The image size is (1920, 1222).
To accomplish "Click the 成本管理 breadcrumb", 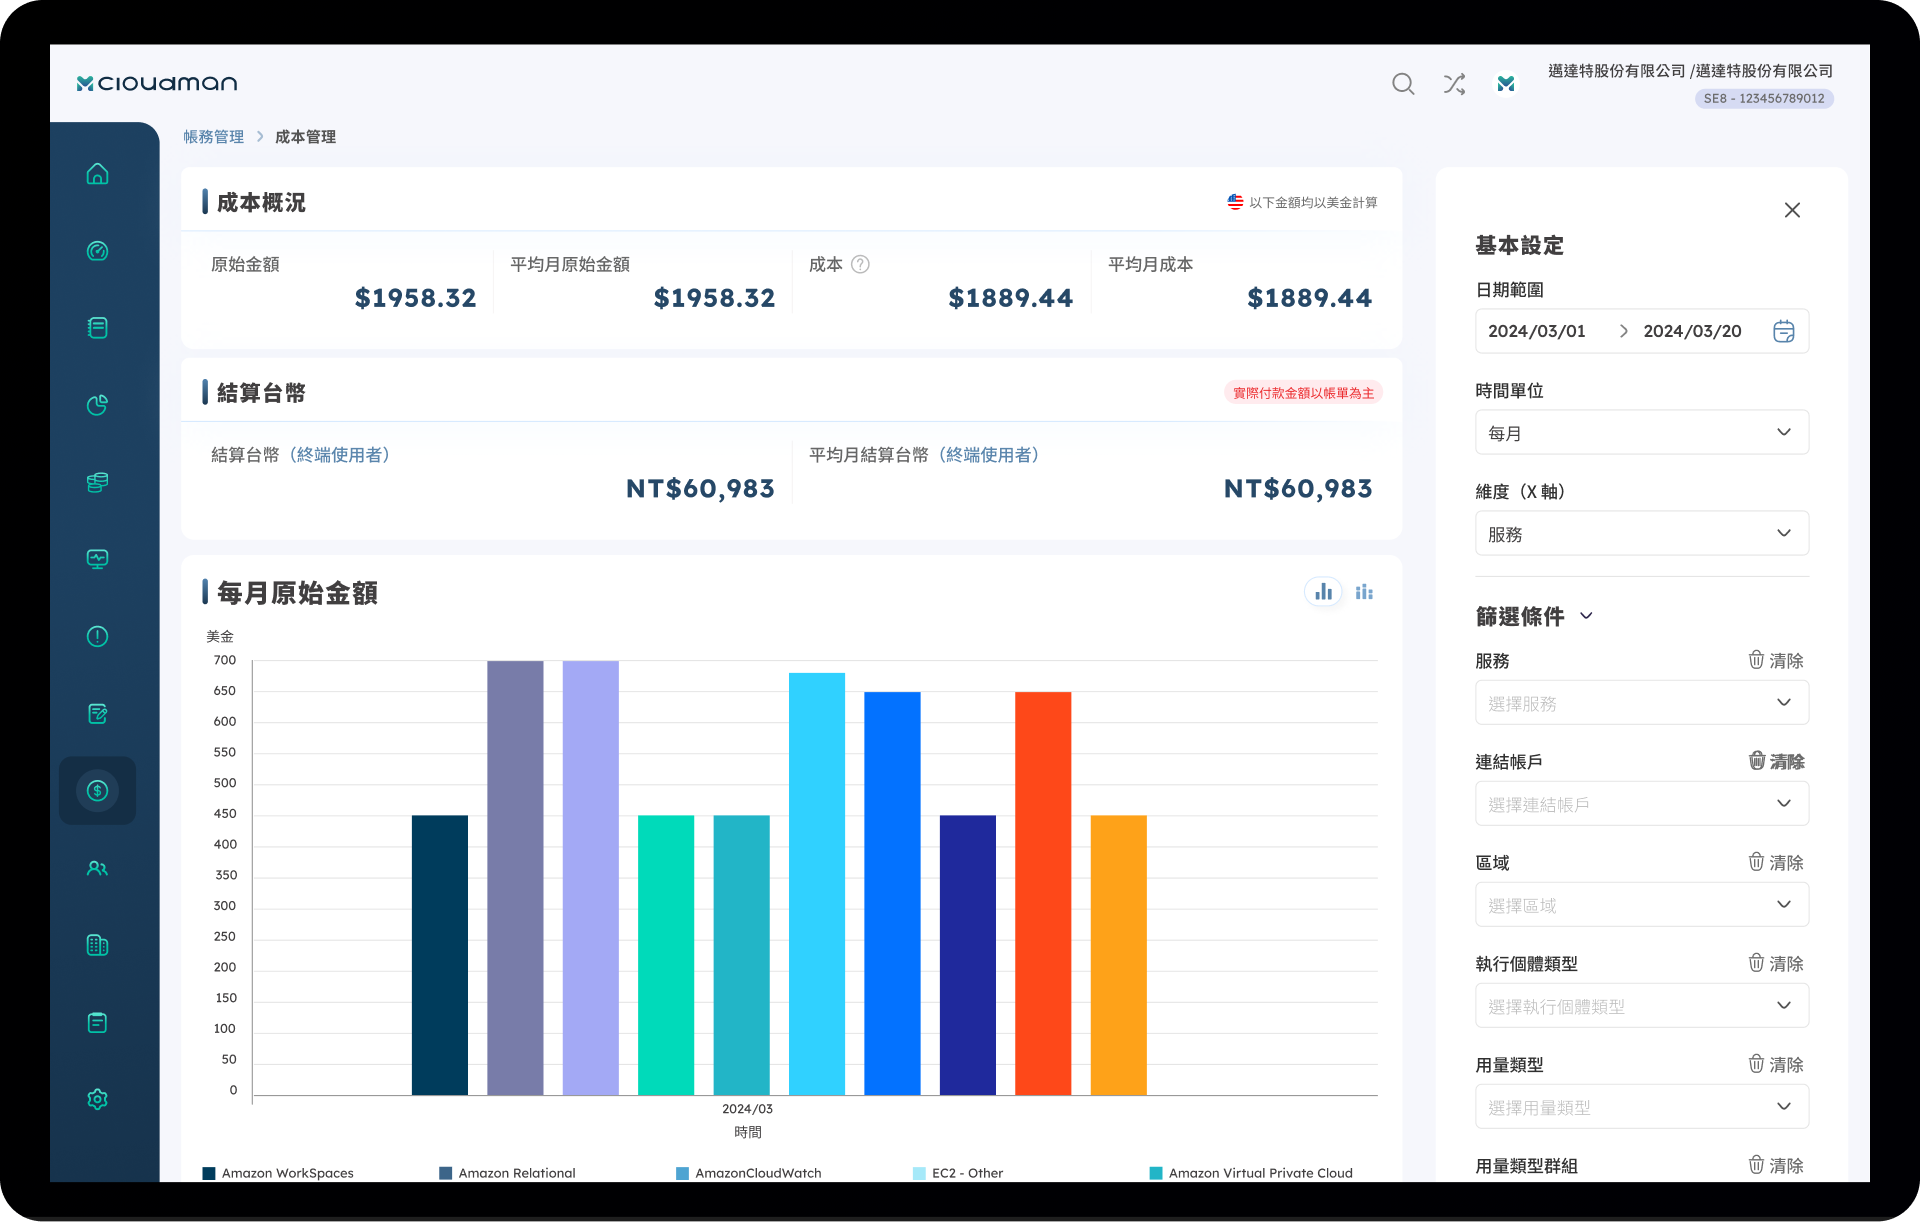I will tap(305, 137).
